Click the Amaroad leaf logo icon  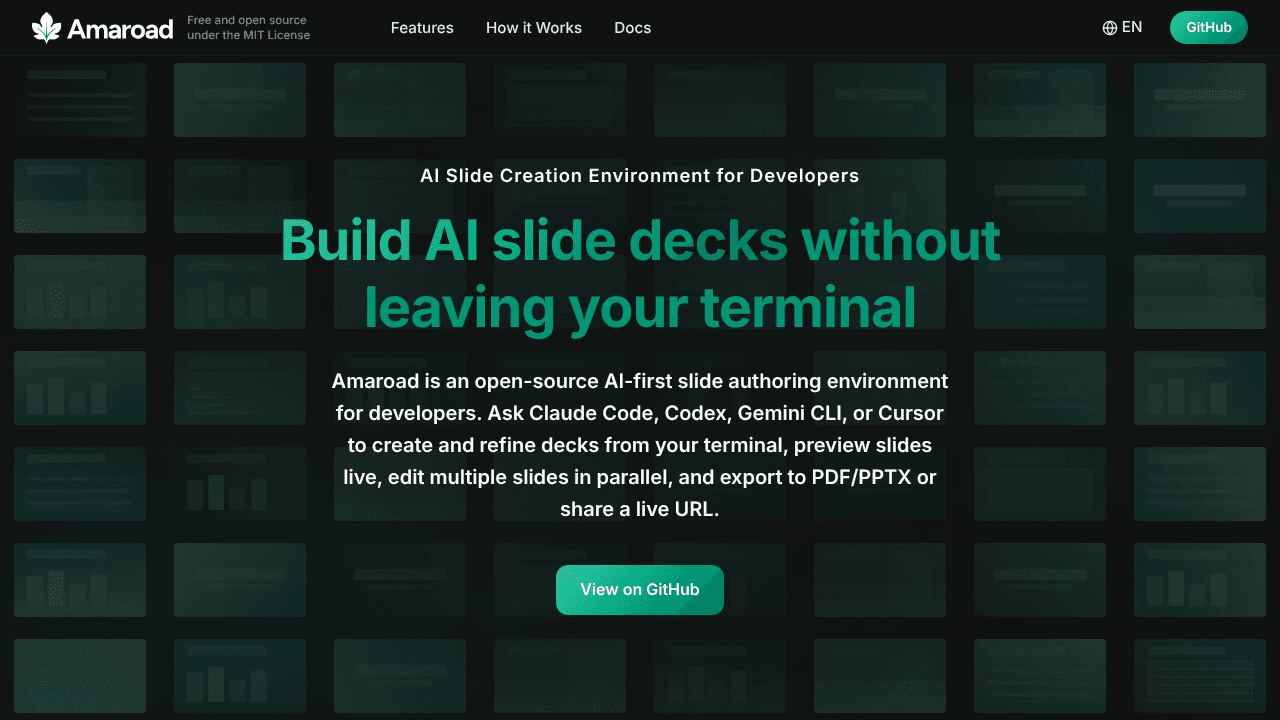click(x=46, y=28)
